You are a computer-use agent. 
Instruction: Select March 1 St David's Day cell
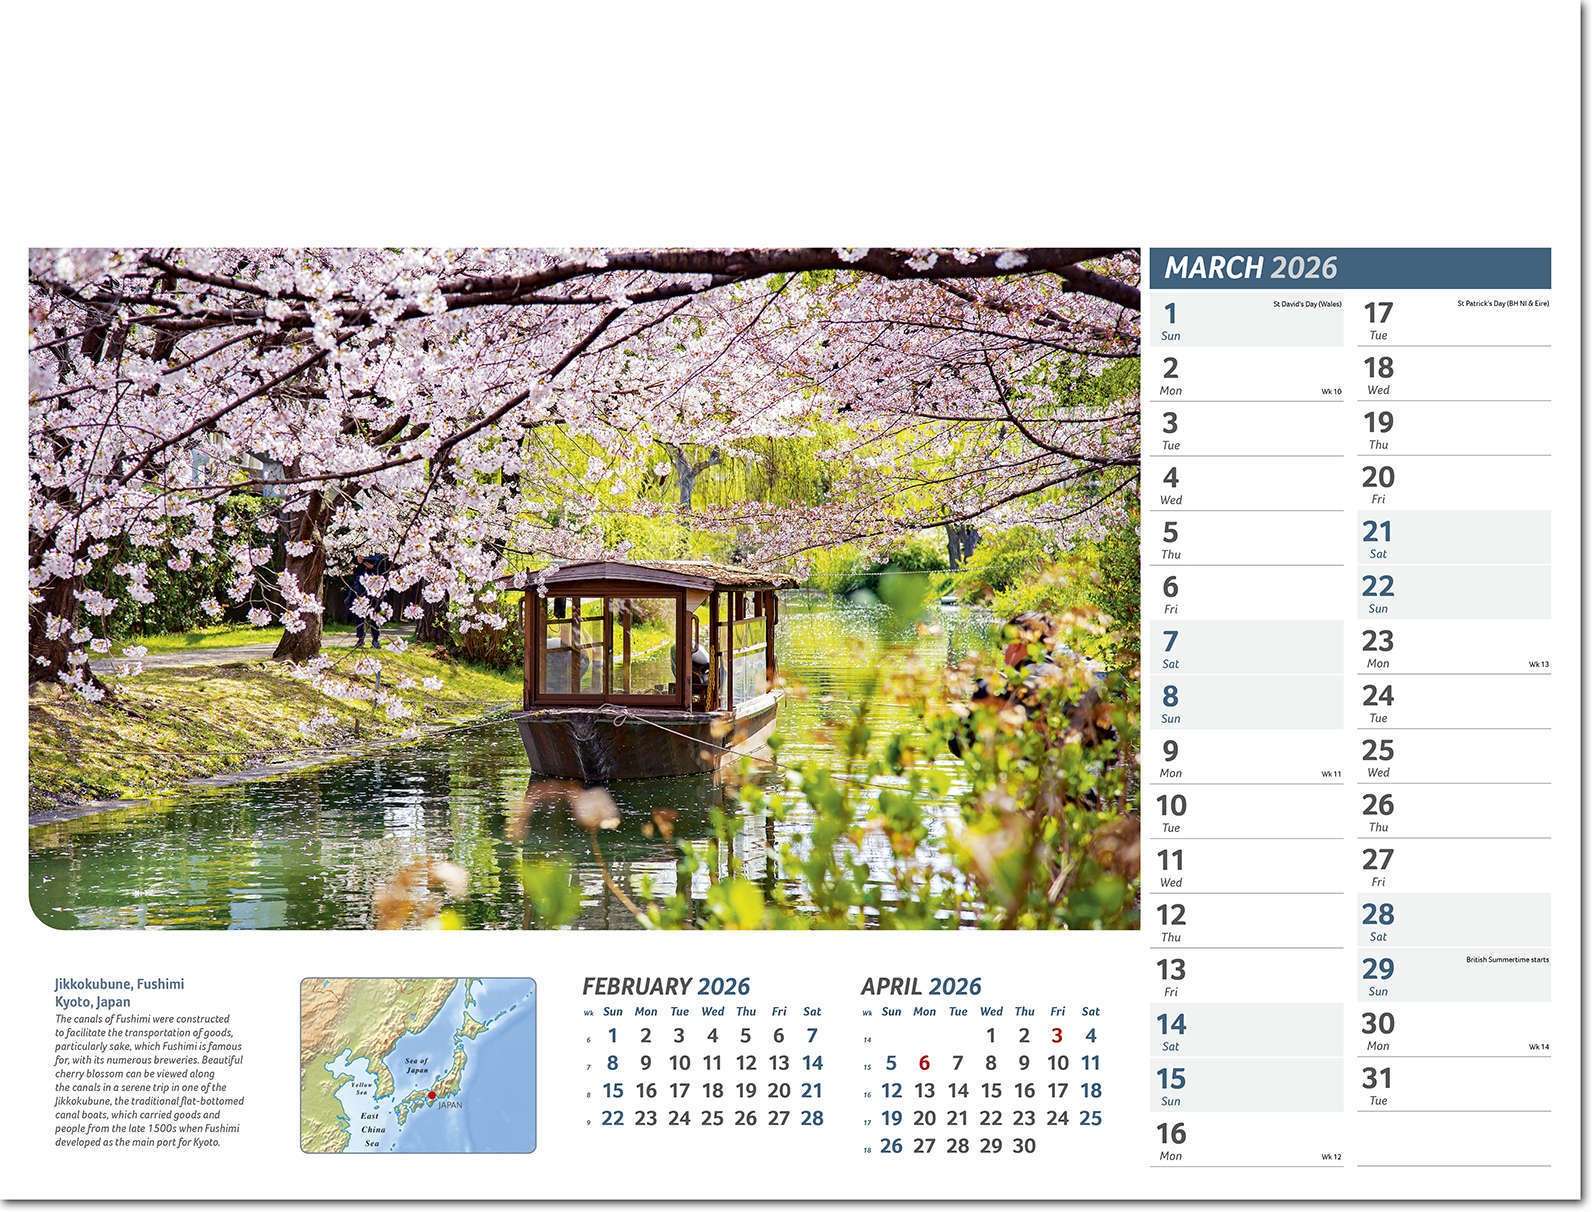(1246, 320)
